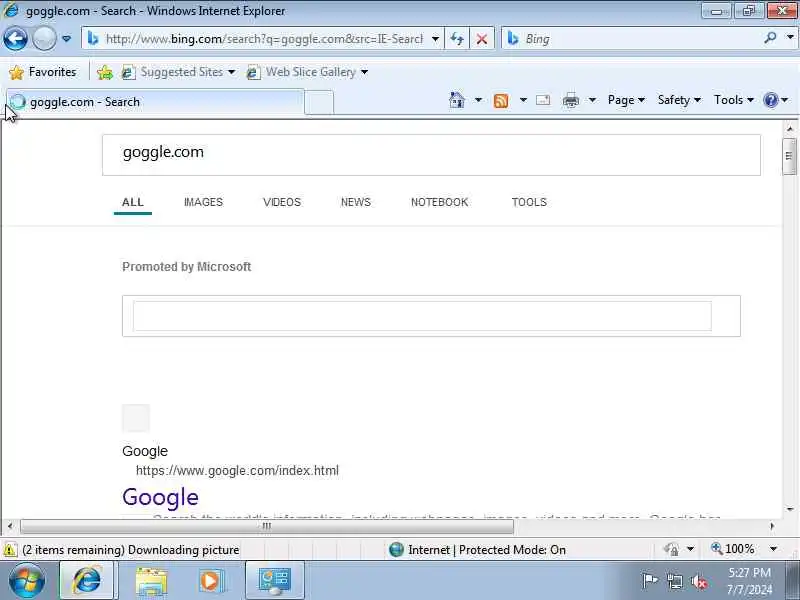Screen dimensions: 800x600
Task: Open the Tools menu
Action: click(734, 100)
